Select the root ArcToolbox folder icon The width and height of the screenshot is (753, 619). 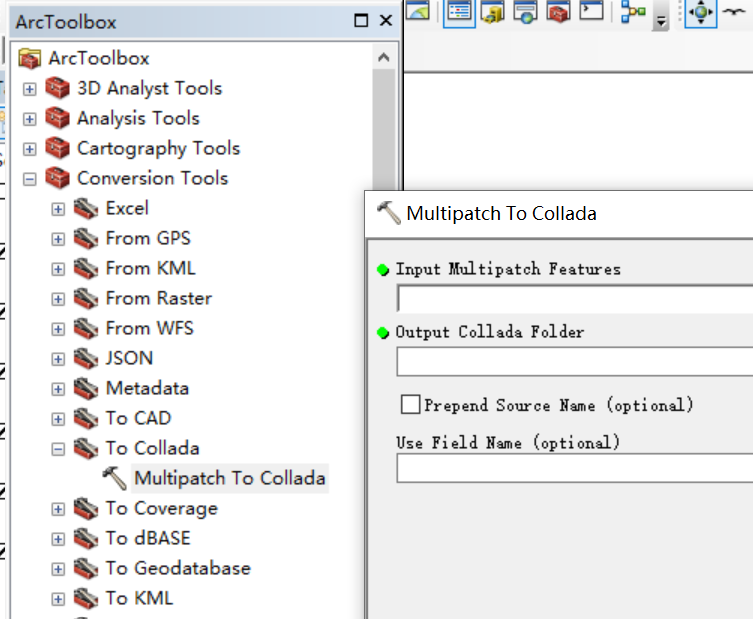click(x=30, y=59)
